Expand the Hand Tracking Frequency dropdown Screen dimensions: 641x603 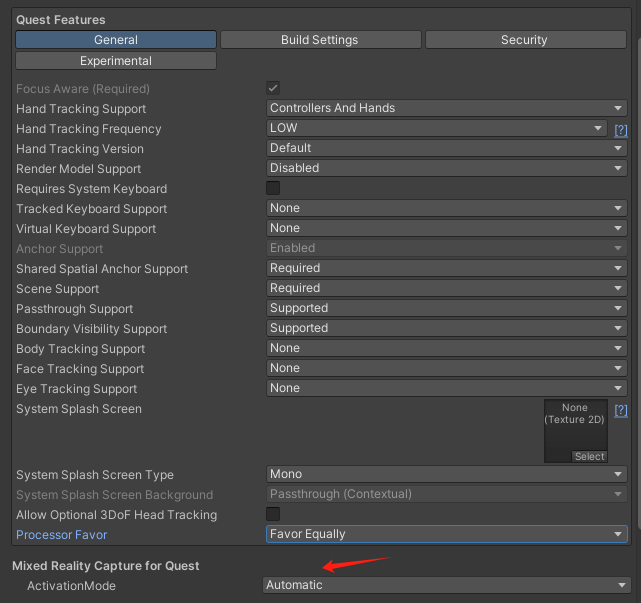(x=436, y=128)
